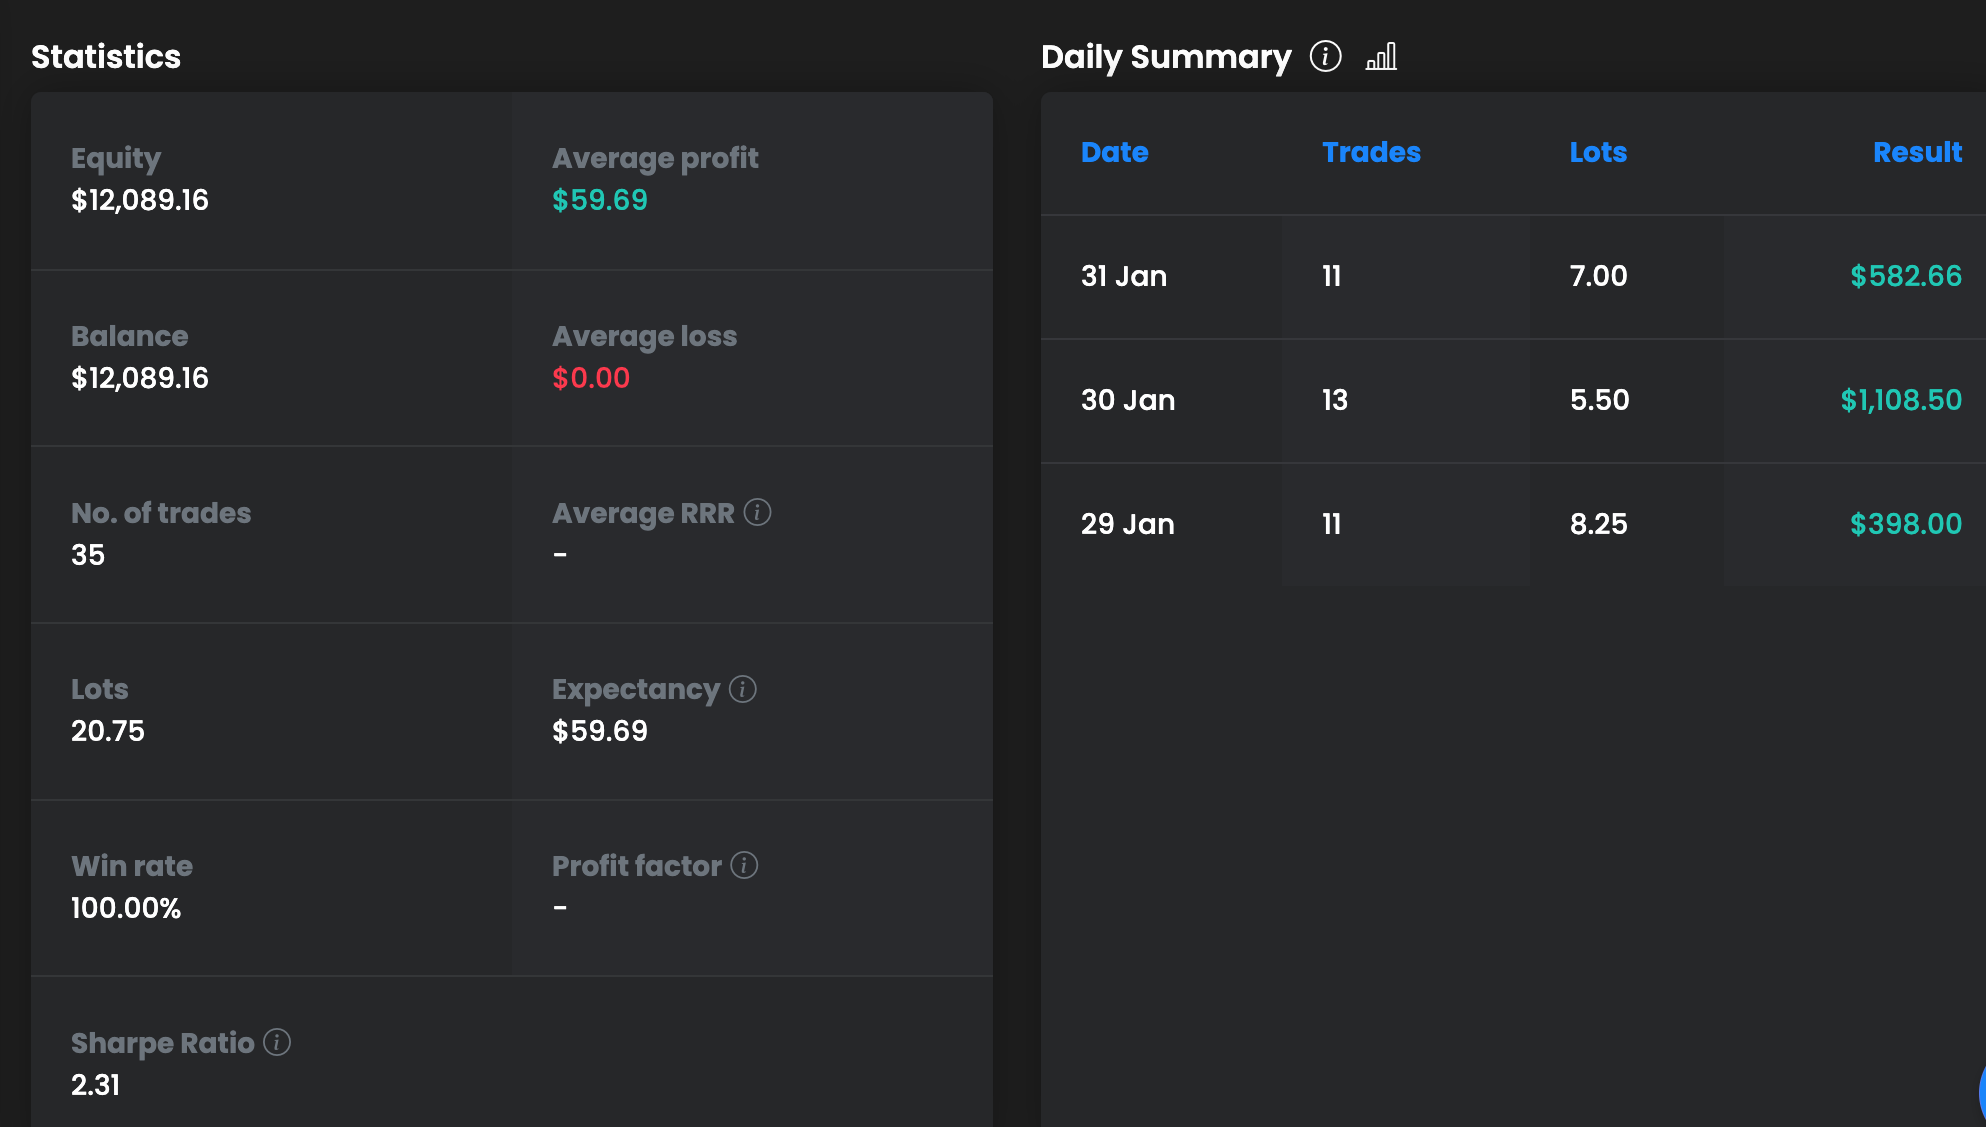The image size is (1986, 1127).
Task: Click the Equity value $12,089.16
Action: click(140, 200)
